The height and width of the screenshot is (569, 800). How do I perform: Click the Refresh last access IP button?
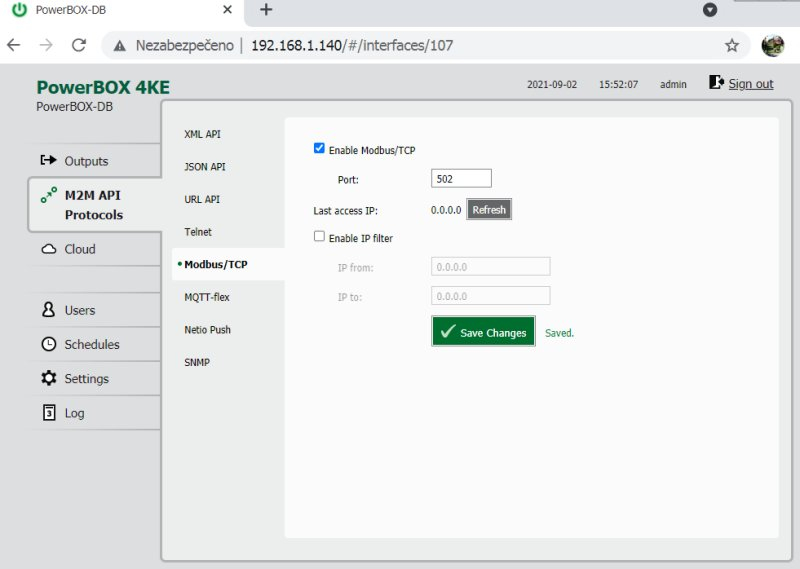pos(489,210)
